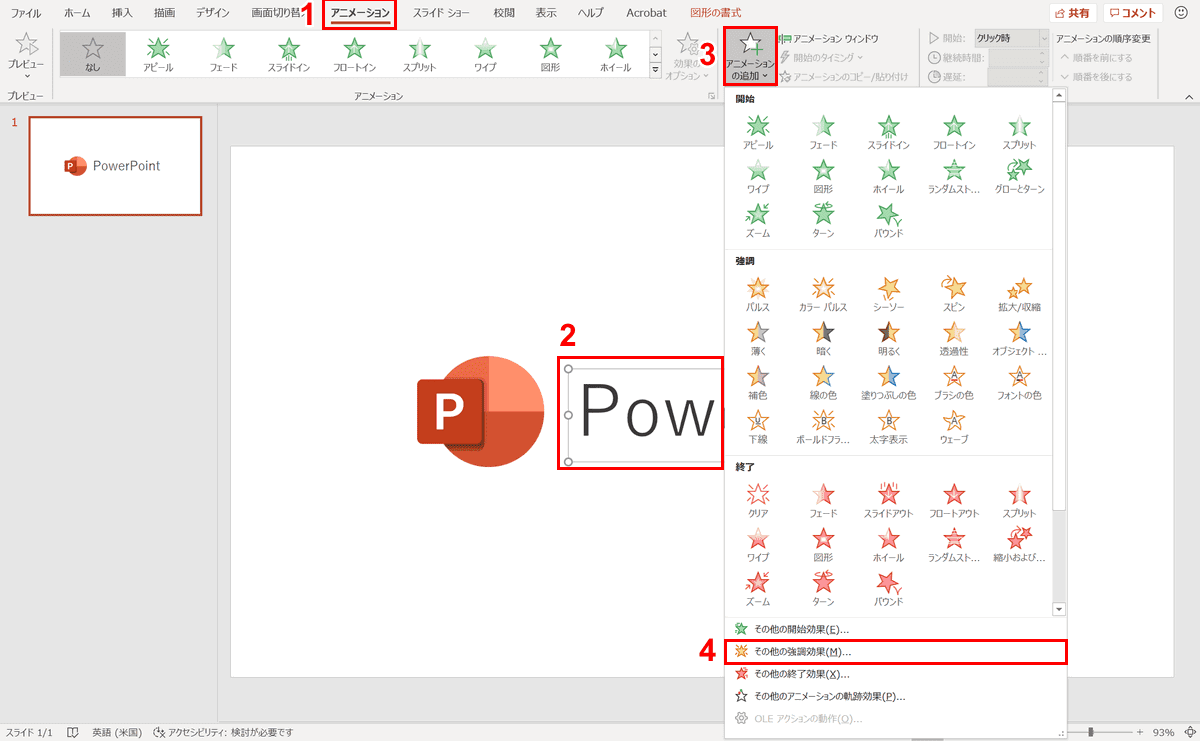Select 塗りつぶしの色 emphasis effect
This screenshot has height=741, width=1200.
click(888, 383)
